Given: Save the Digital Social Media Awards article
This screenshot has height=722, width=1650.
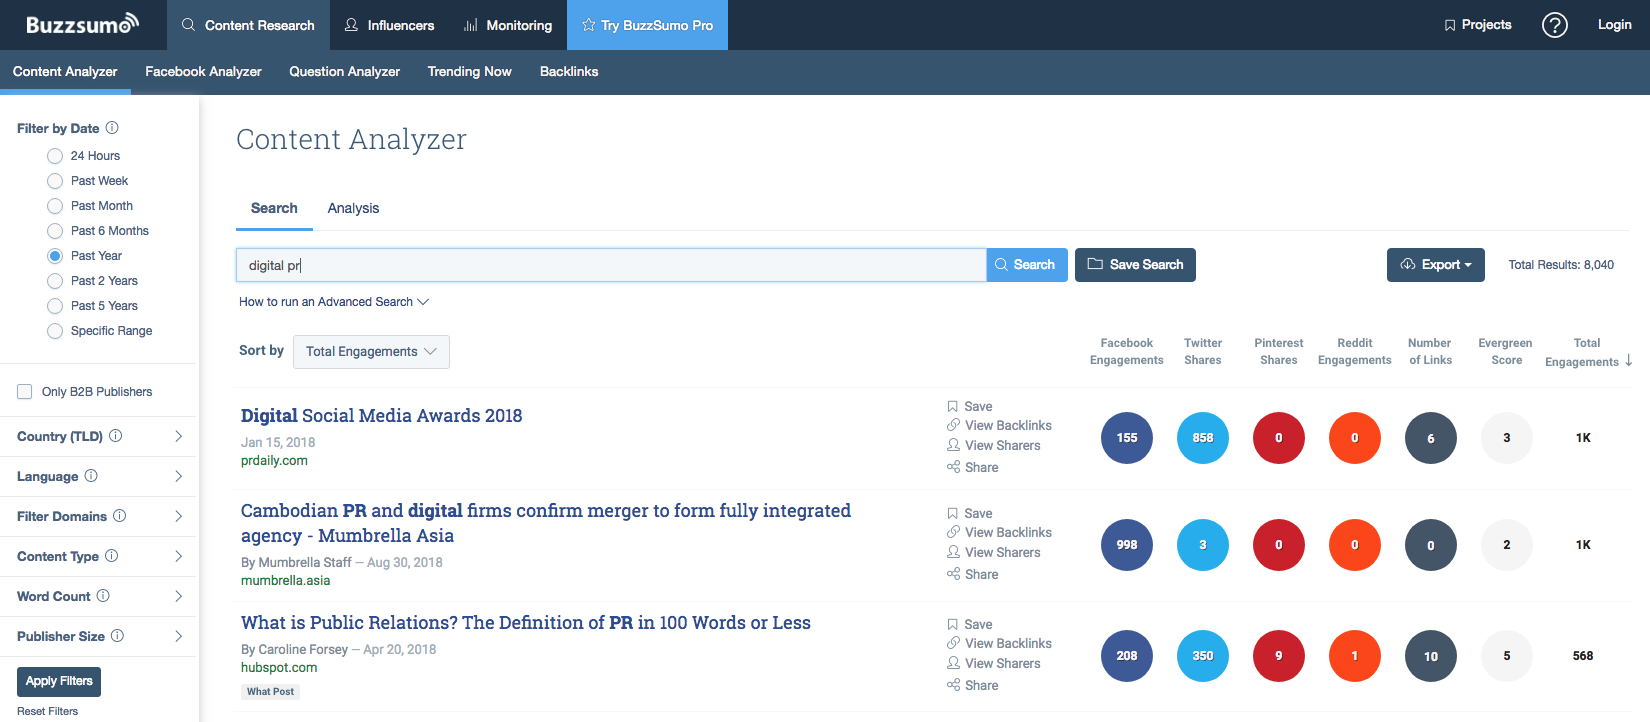Looking at the screenshot, I should pos(969,406).
